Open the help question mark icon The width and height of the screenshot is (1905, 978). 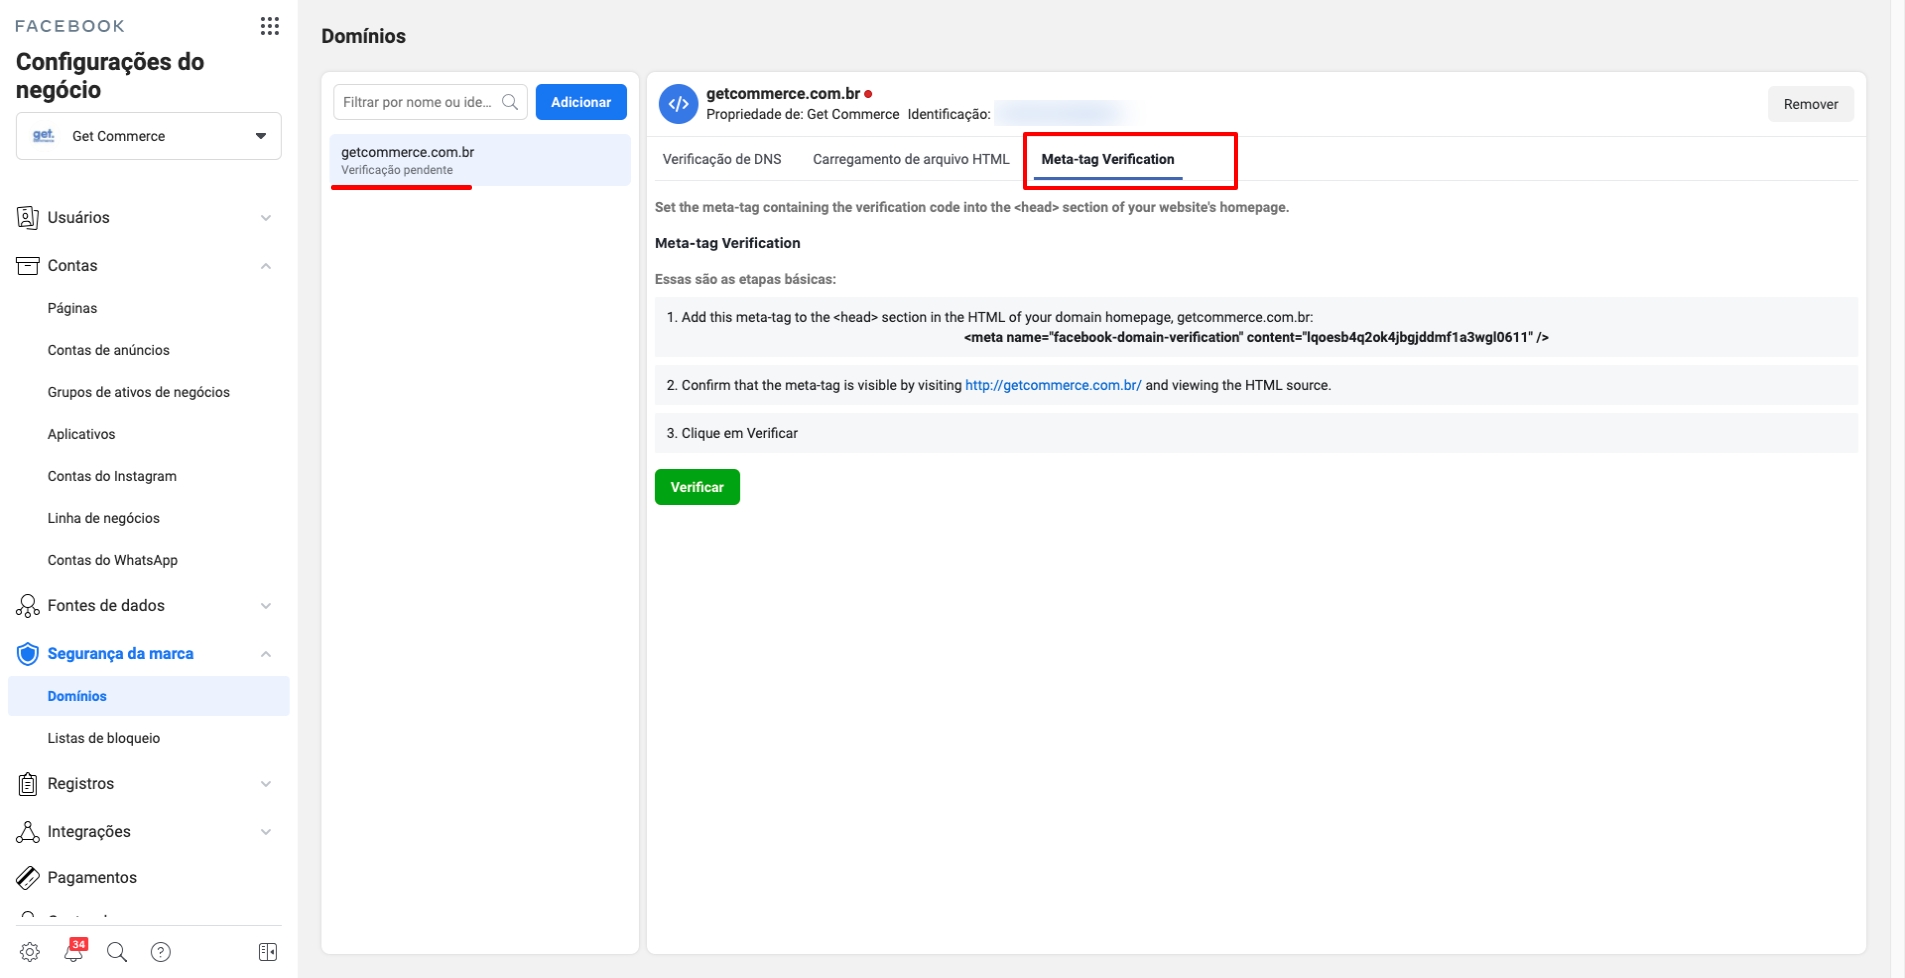pyautogui.click(x=161, y=952)
